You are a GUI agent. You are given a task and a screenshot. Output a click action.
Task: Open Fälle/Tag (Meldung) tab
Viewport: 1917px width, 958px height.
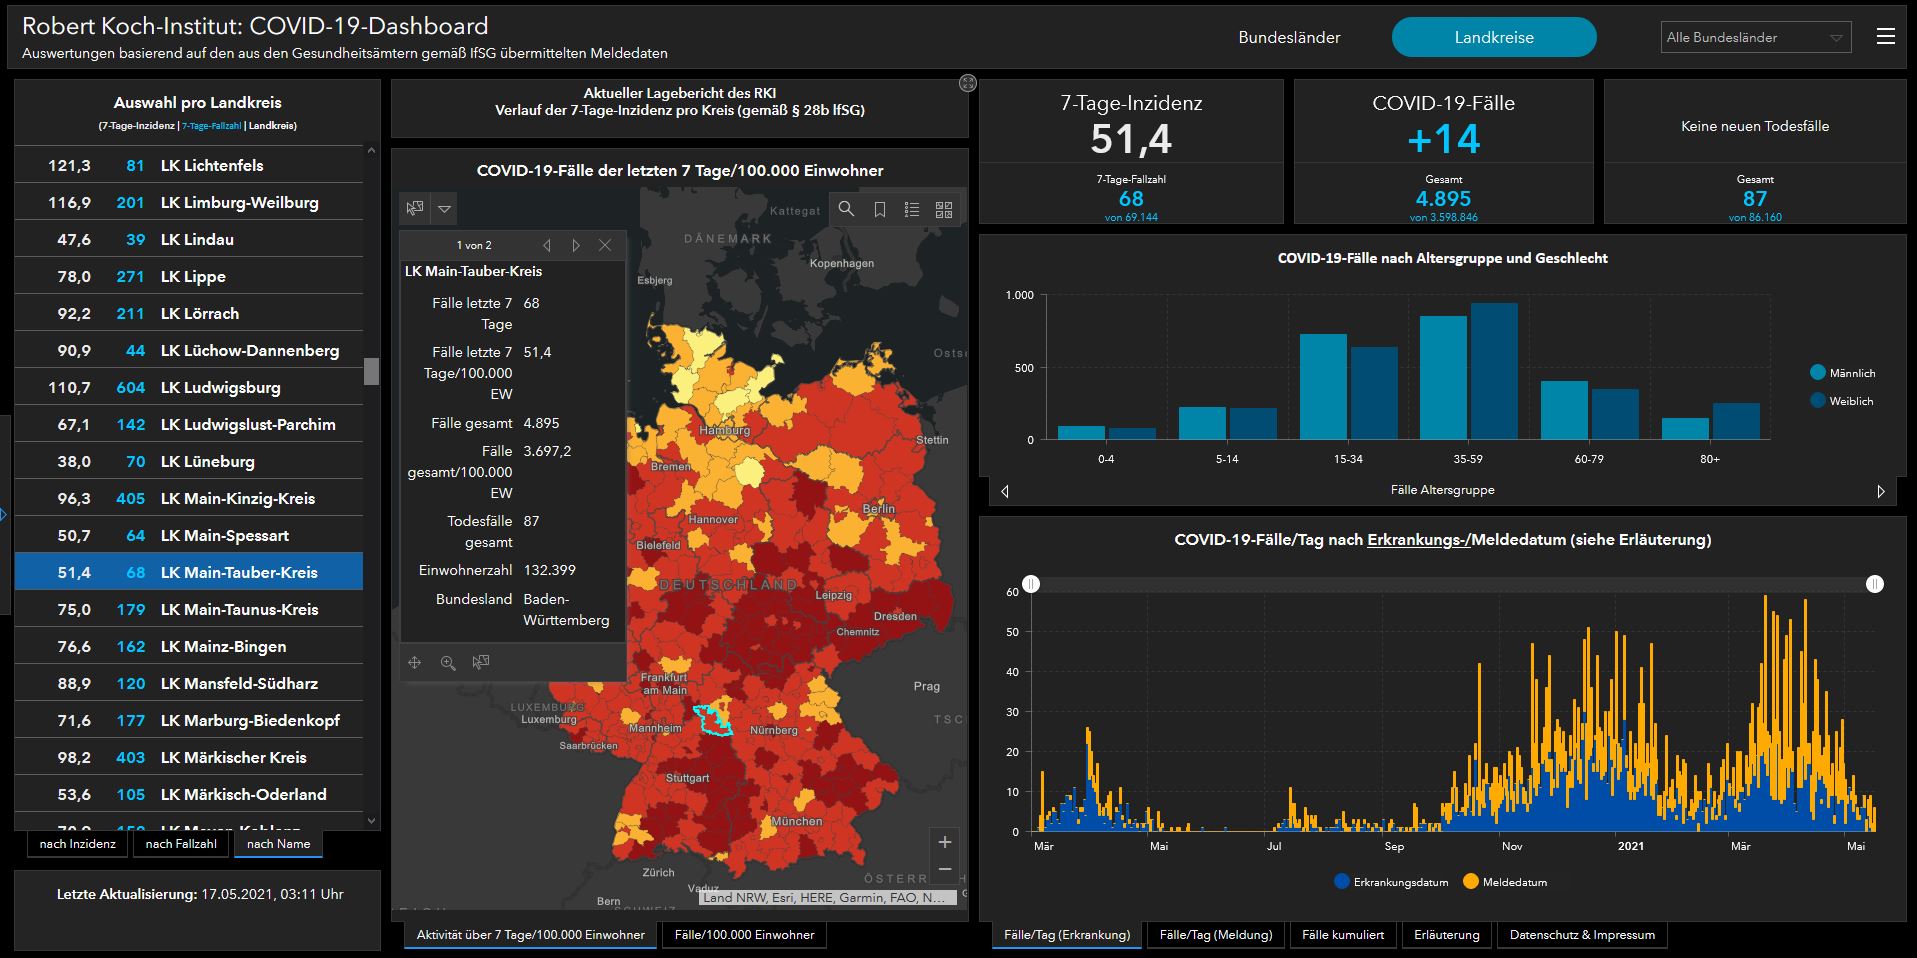[x=1216, y=935]
